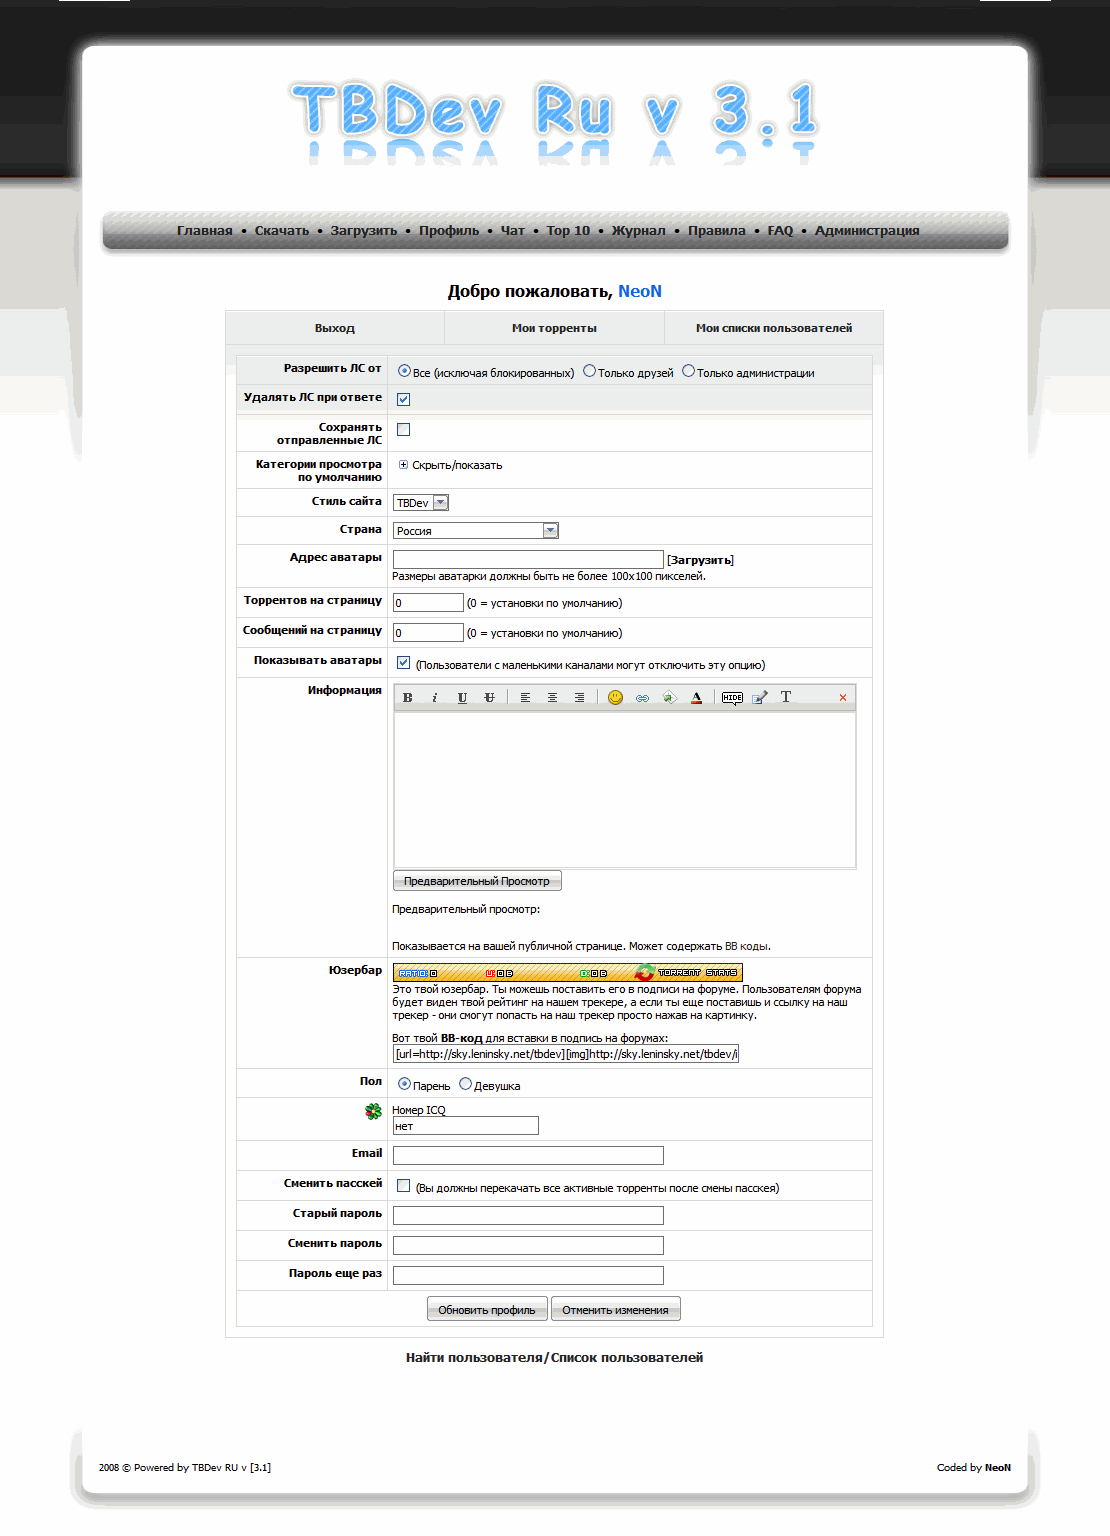Click the NeoN username link in welcome
The image size is (1110, 1536).
click(x=640, y=291)
